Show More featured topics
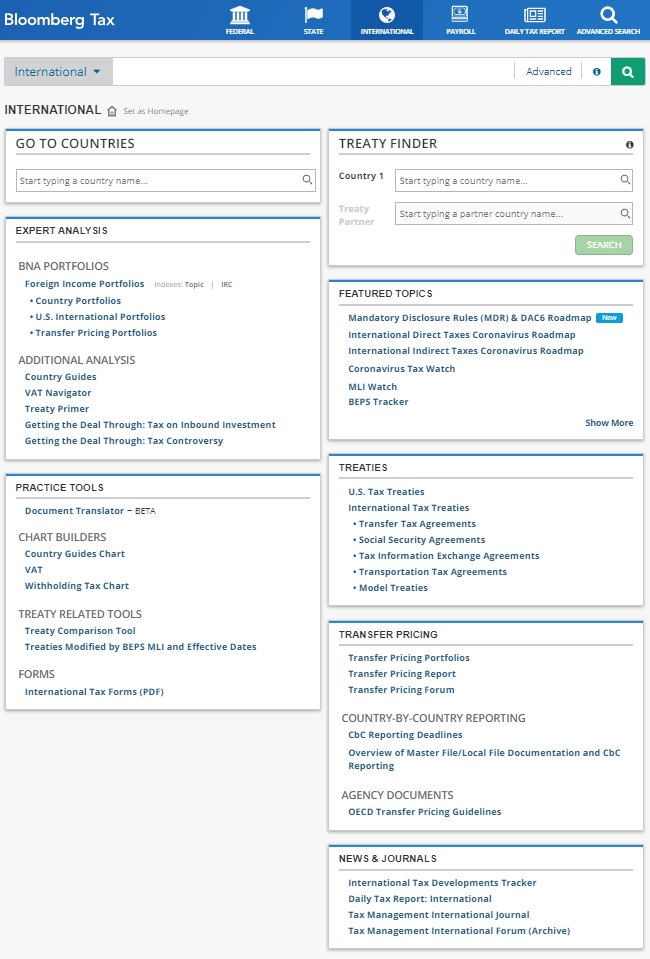The image size is (650, 959). pos(609,423)
